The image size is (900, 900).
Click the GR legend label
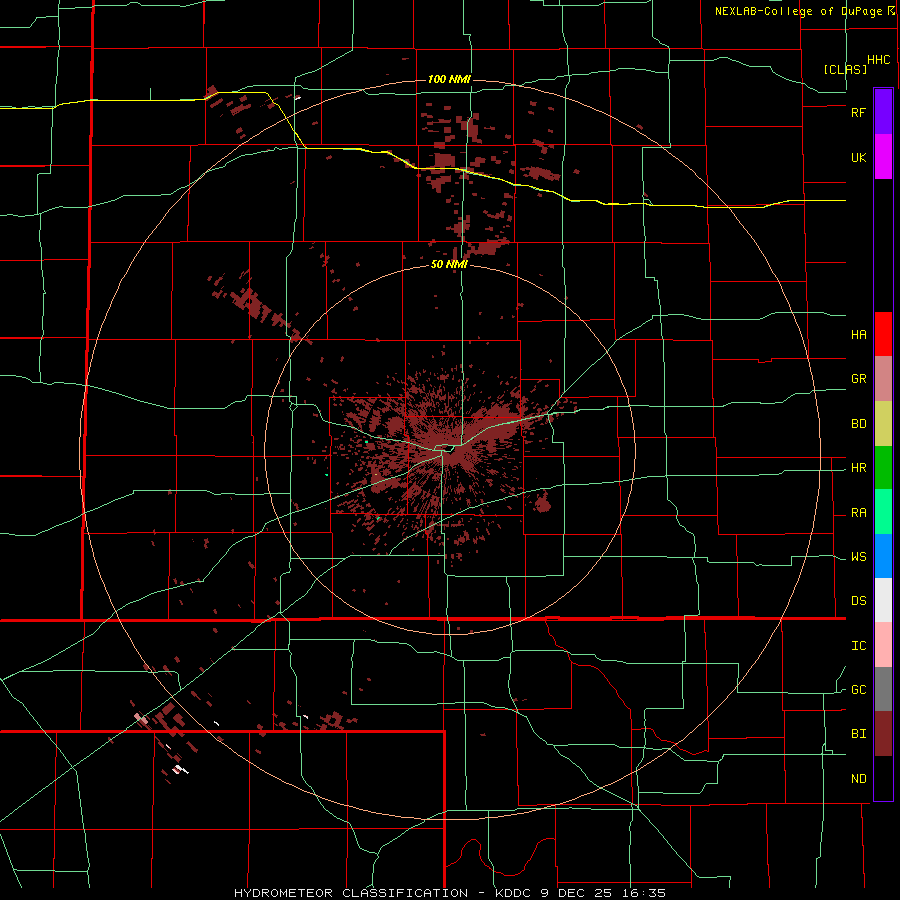[x=858, y=379]
